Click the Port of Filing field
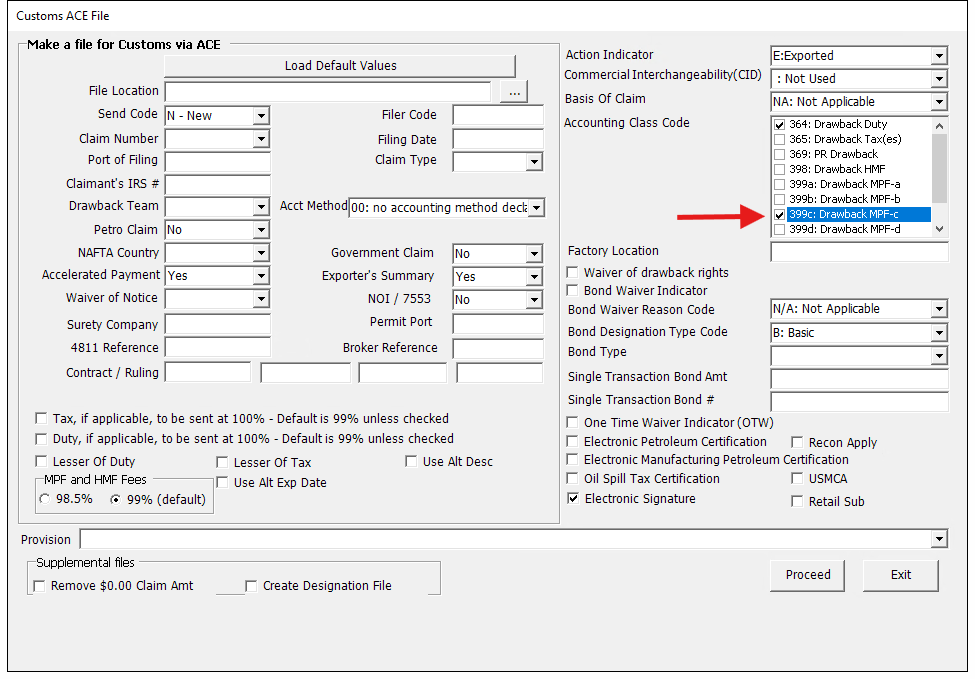The height and width of the screenshot is (679, 975). tap(218, 162)
